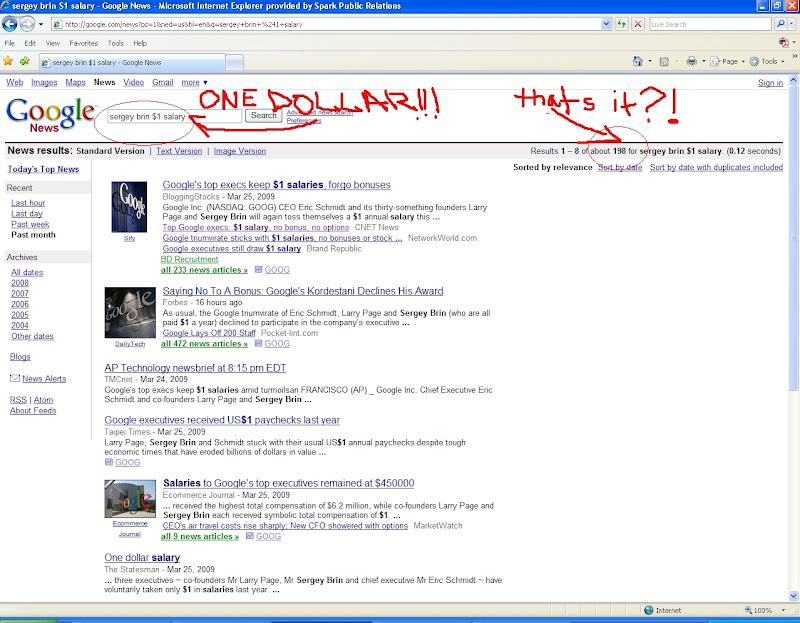This screenshot has height=623, width=800.
Task: Click 'Sort by date with duplicates included'
Action: coord(716,167)
